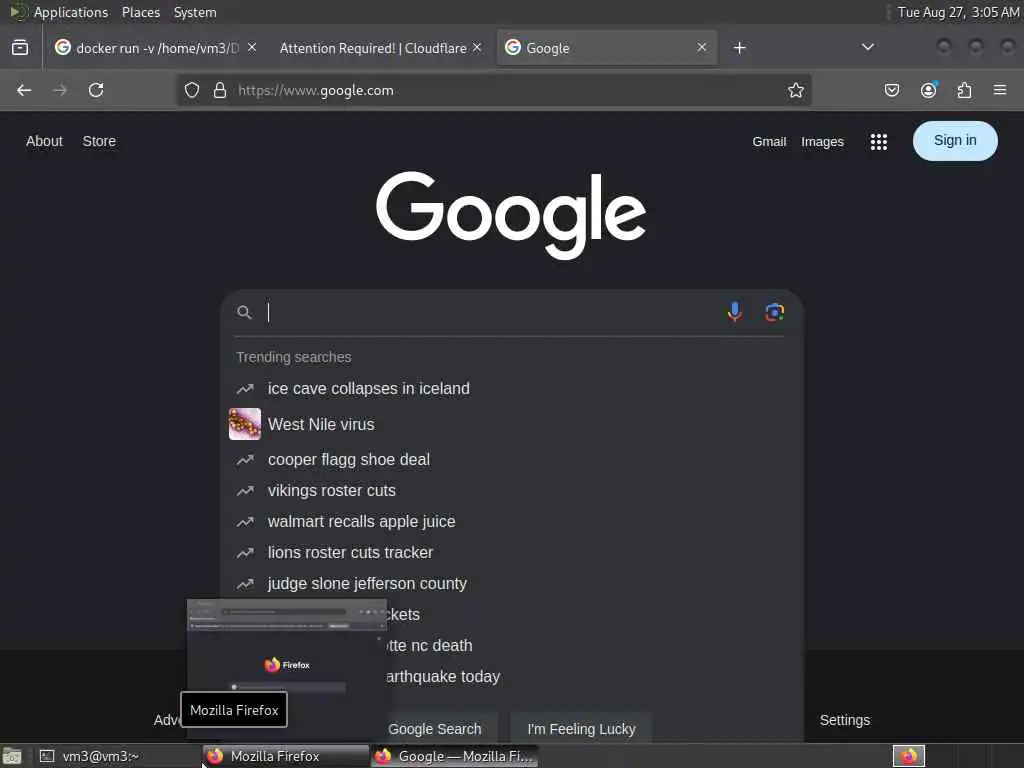Switch to Google — Mozilla Firefox taskbar window

[x=455, y=756]
